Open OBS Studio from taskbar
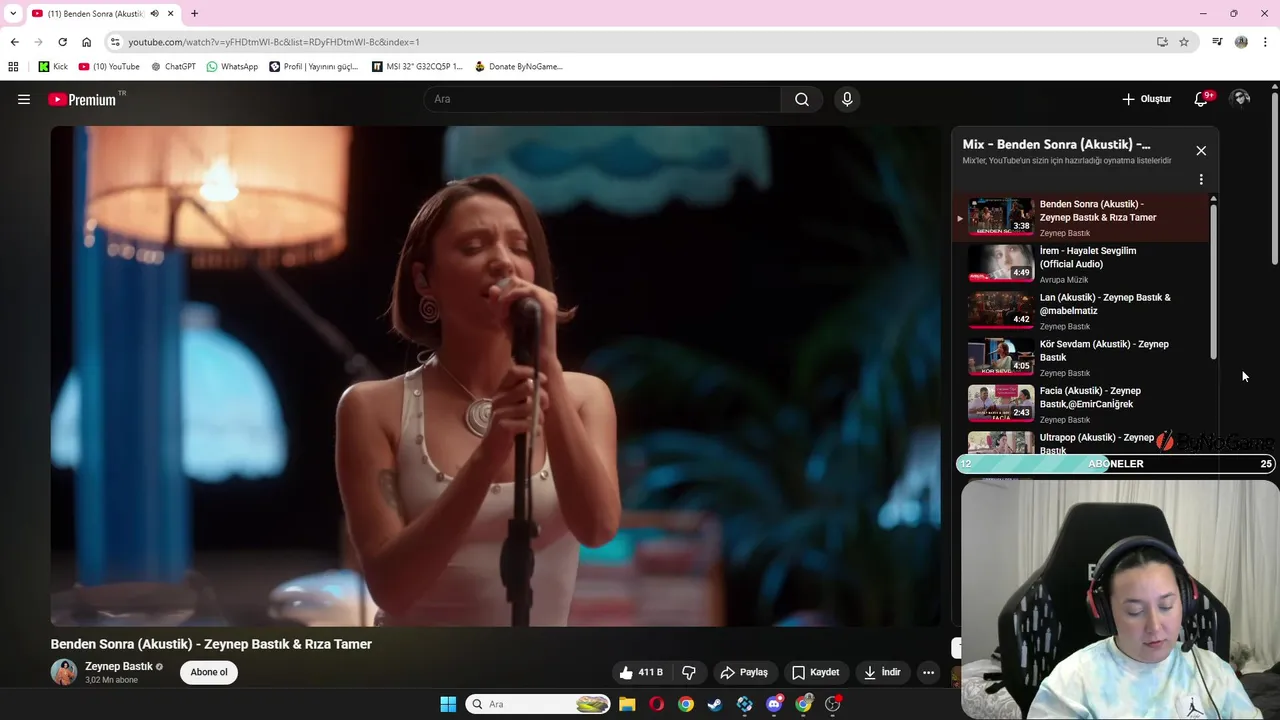1280x720 pixels. point(833,704)
